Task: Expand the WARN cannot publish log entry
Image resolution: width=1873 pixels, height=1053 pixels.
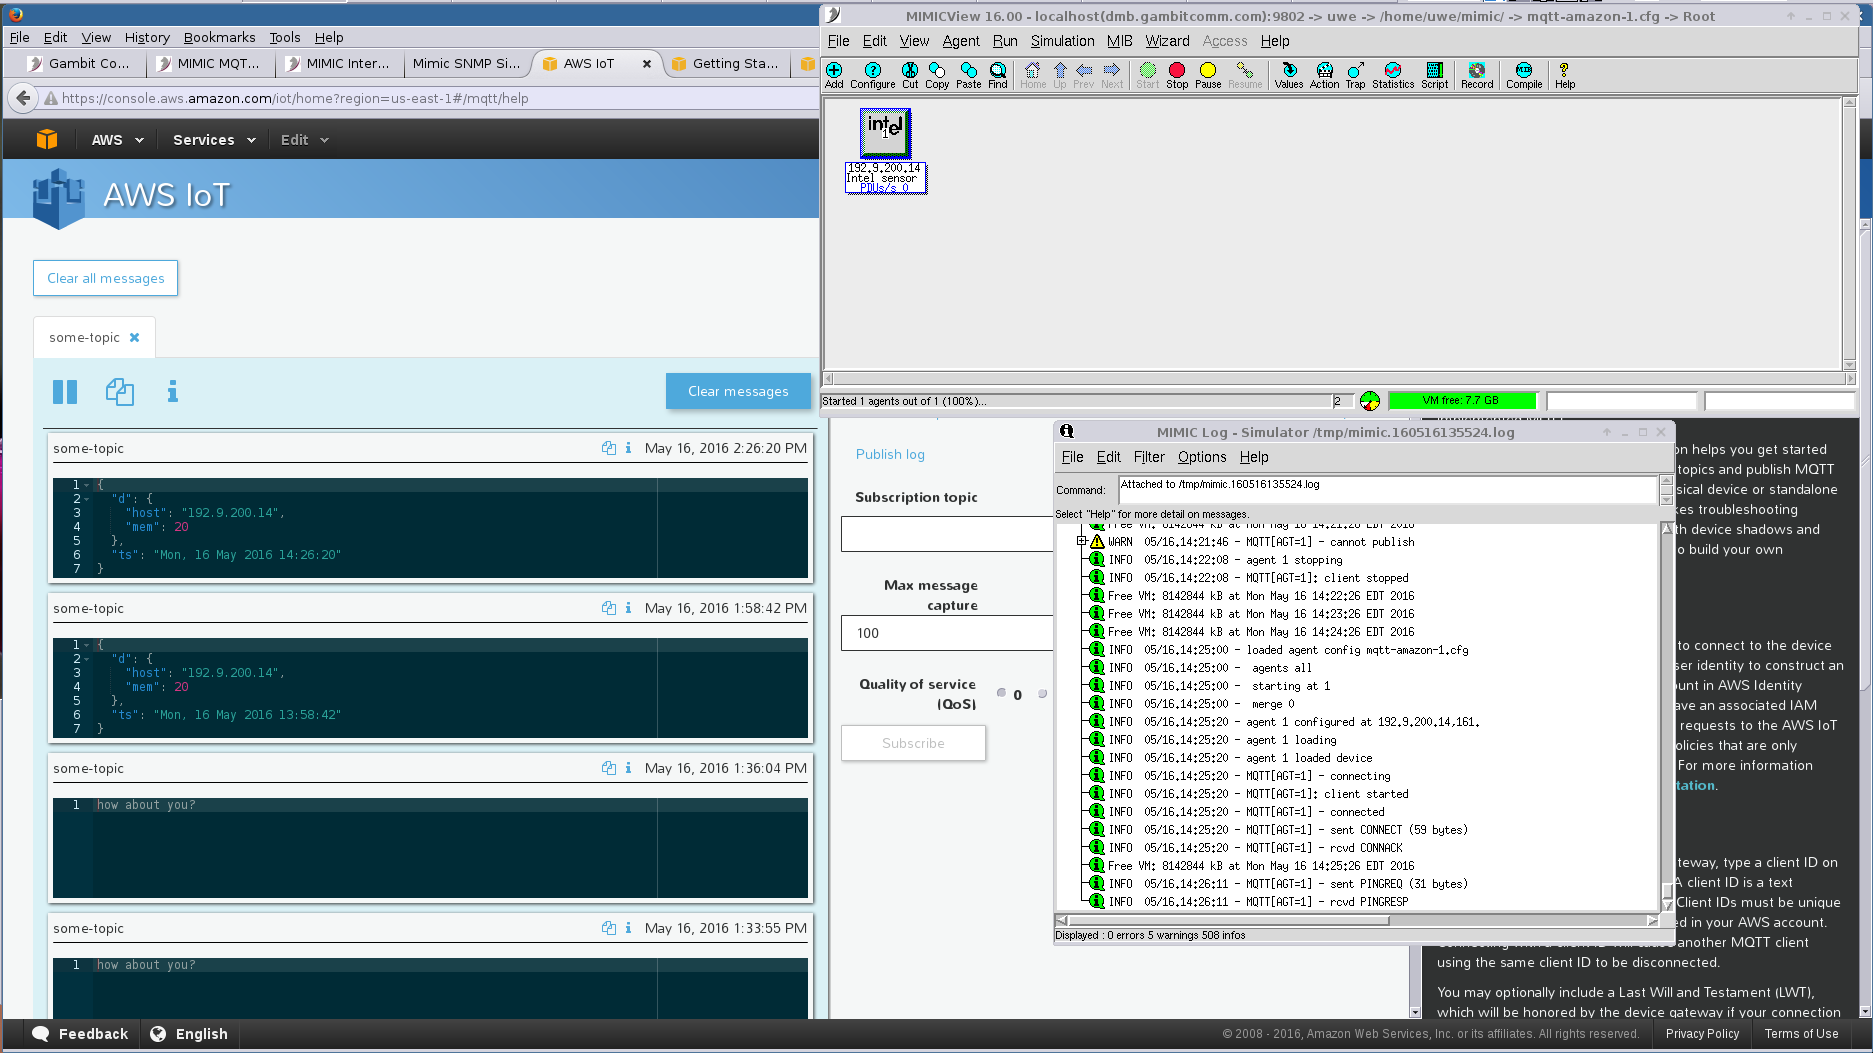Action: 1081,541
